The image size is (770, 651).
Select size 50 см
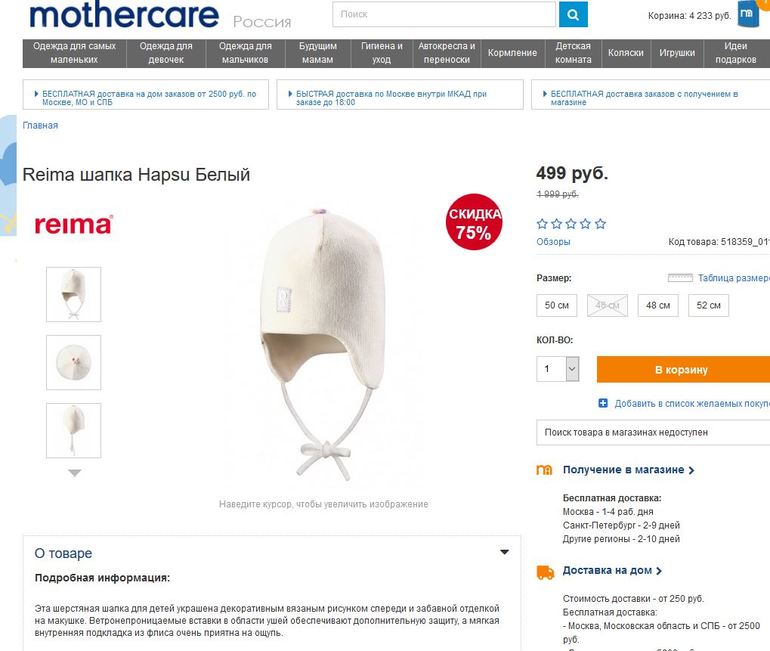(x=557, y=305)
